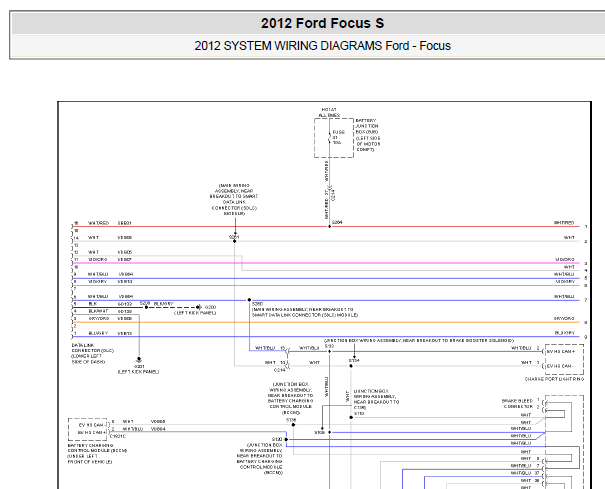Select the Fuse 31 10A label
605x489 pixels.
(338, 137)
